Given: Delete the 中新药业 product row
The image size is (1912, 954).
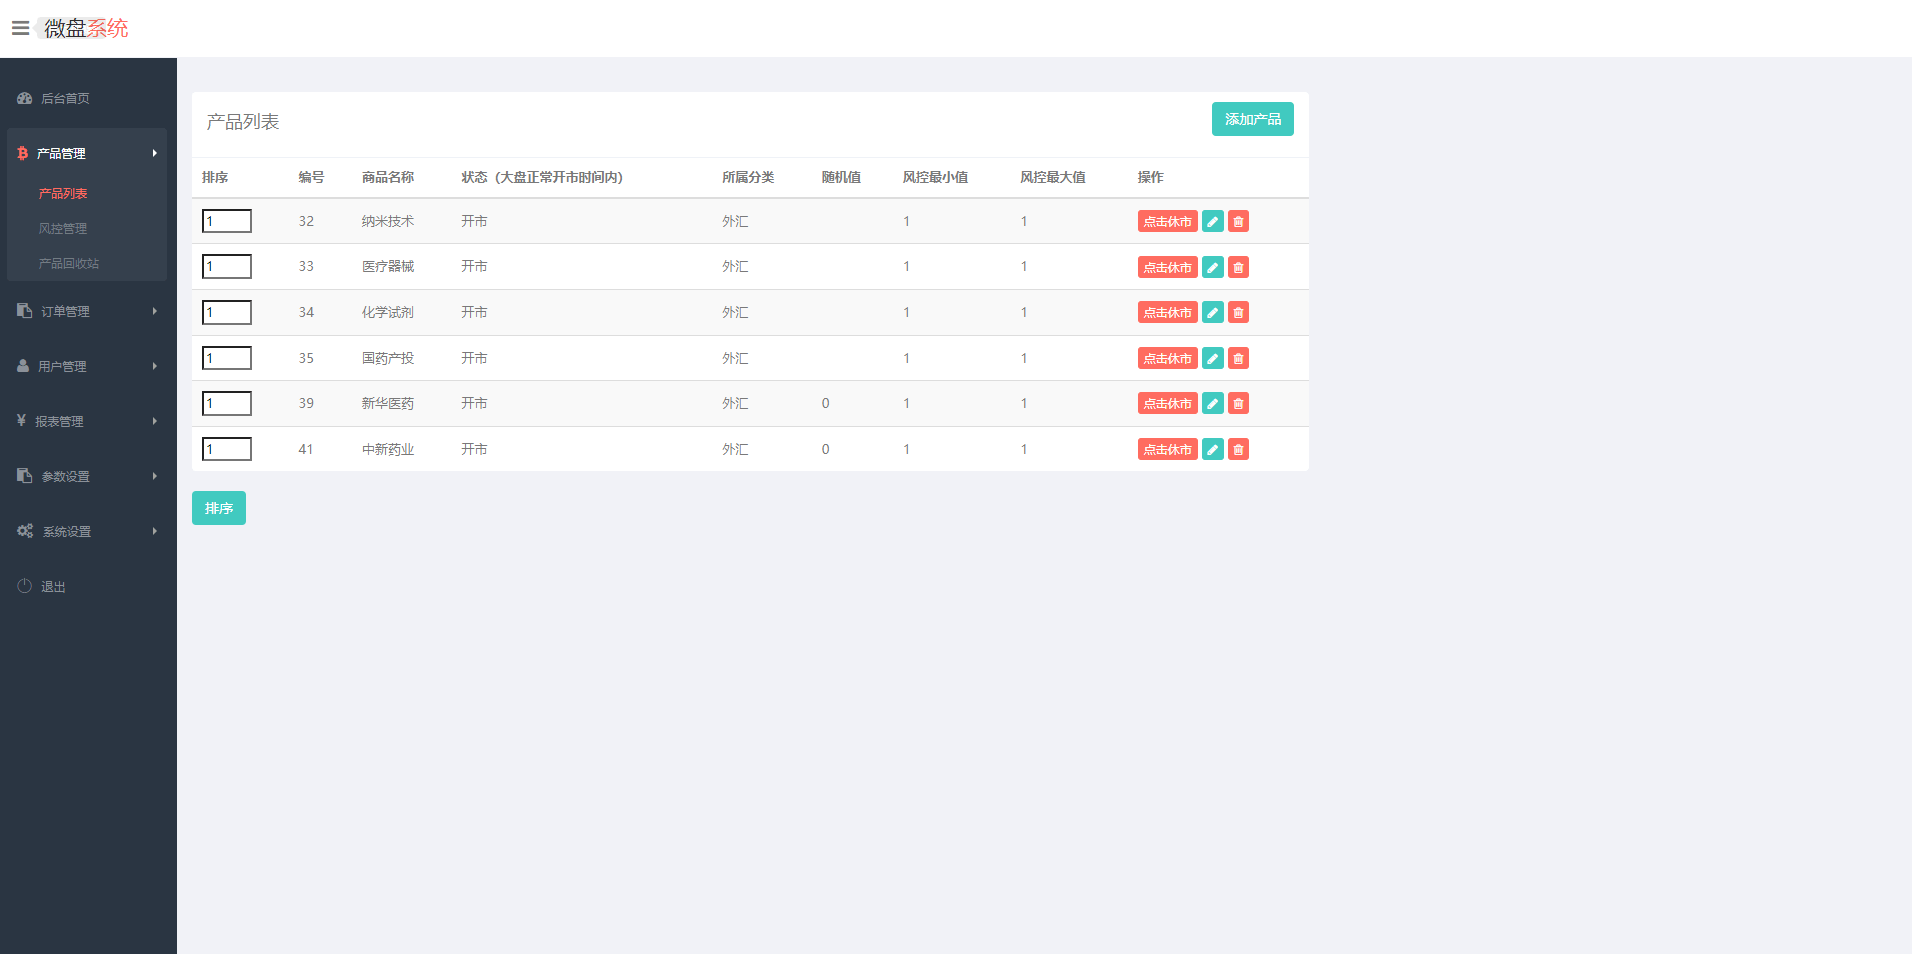Looking at the screenshot, I should click(1238, 450).
